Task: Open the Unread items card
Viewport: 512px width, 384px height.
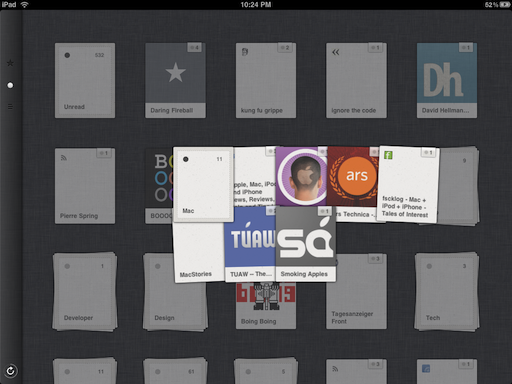Action: (x=85, y=80)
